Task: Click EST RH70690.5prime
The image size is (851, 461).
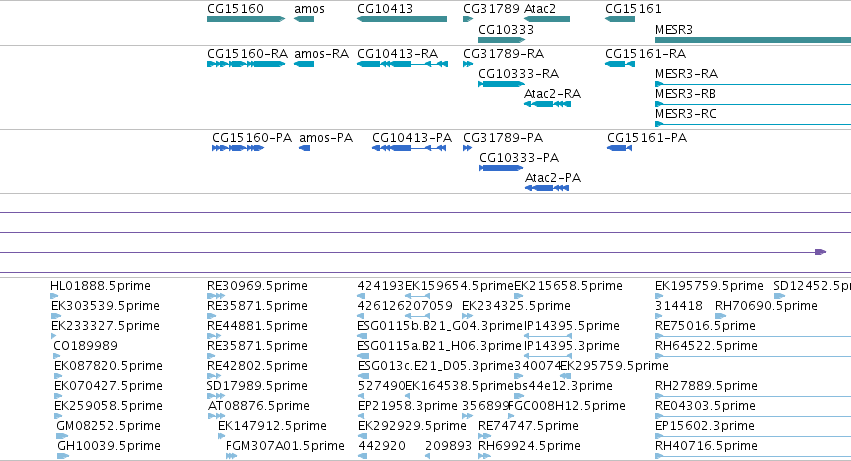Action: 766,306
